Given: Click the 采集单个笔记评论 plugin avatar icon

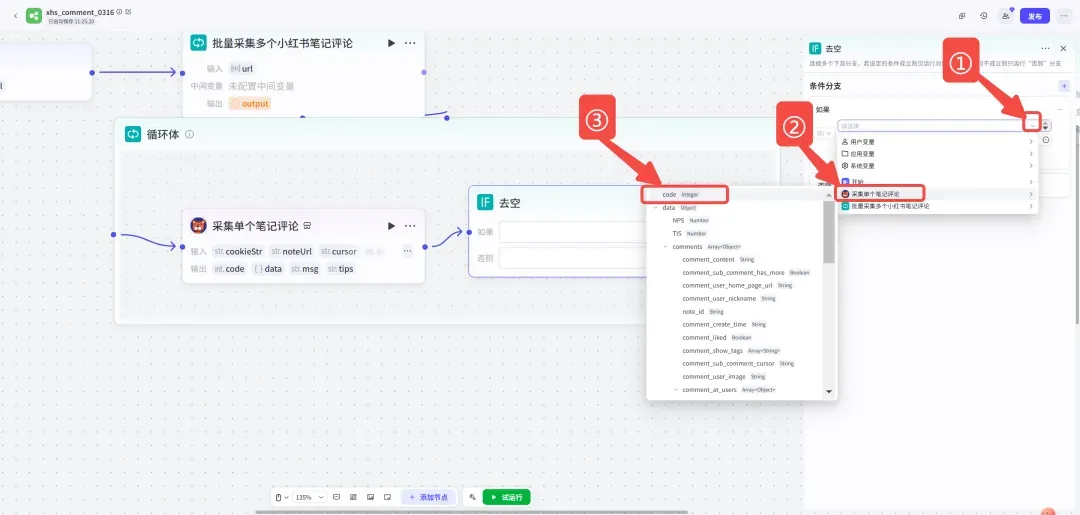Looking at the screenshot, I should click(198, 226).
